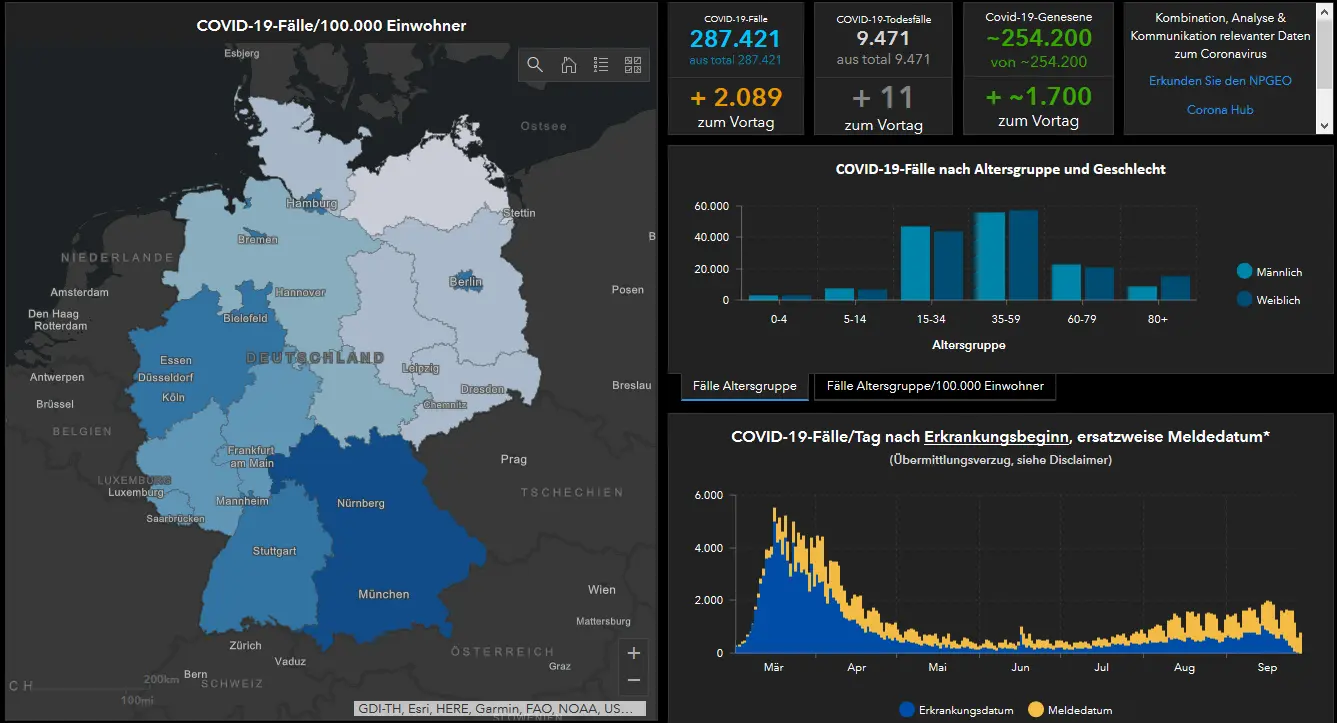Click the Erkrankungsbeginn underlined title link
Image resolution: width=1337 pixels, height=723 pixels.
tap(997, 437)
